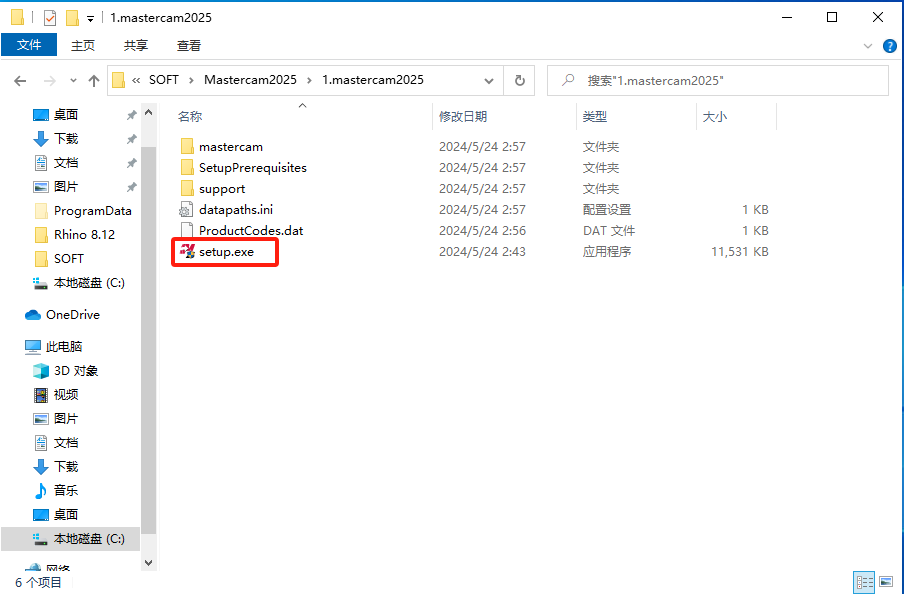This screenshot has width=904, height=594.
Task: Open pinned 文档 quick access item
Action: (x=56, y=163)
